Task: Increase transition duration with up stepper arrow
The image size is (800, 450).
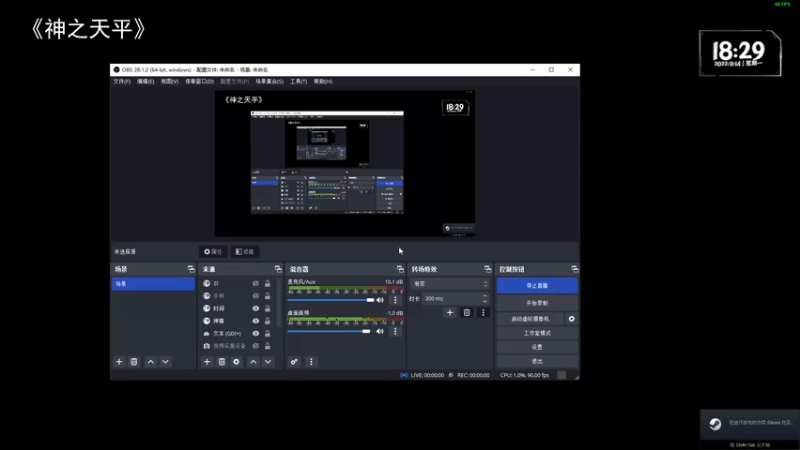Action: [485, 295]
